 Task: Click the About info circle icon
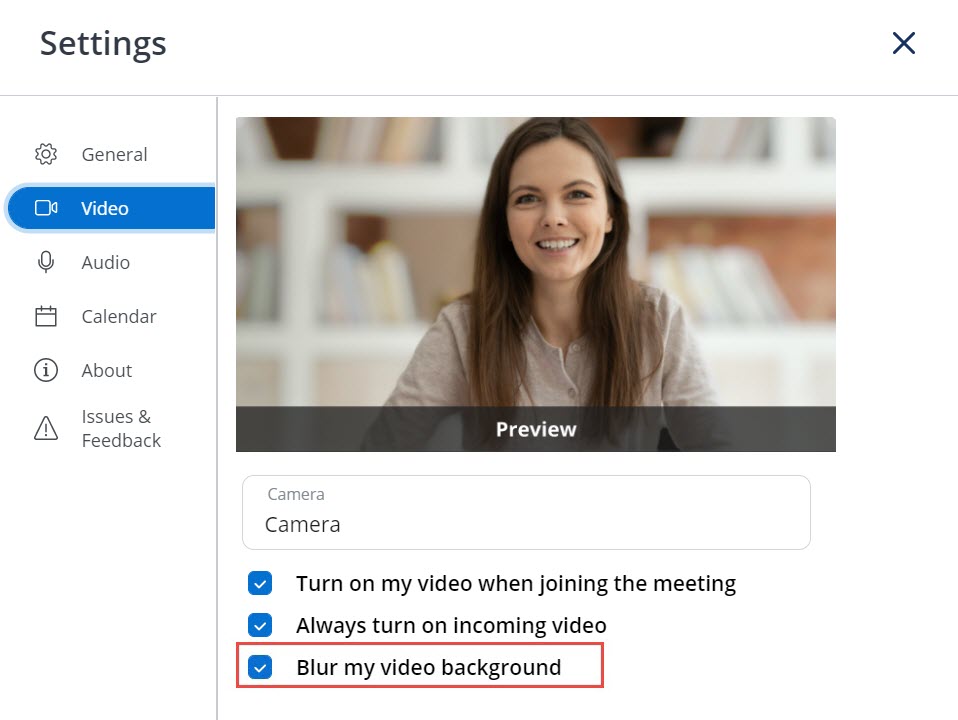(46, 370)
